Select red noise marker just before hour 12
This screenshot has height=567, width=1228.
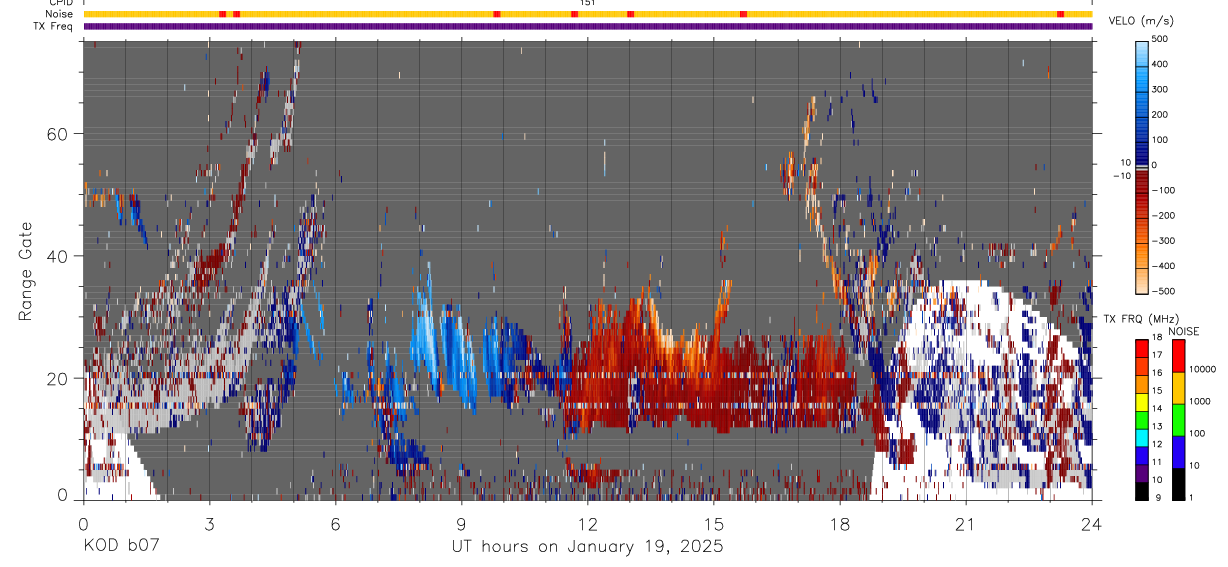tap(574, 14)
